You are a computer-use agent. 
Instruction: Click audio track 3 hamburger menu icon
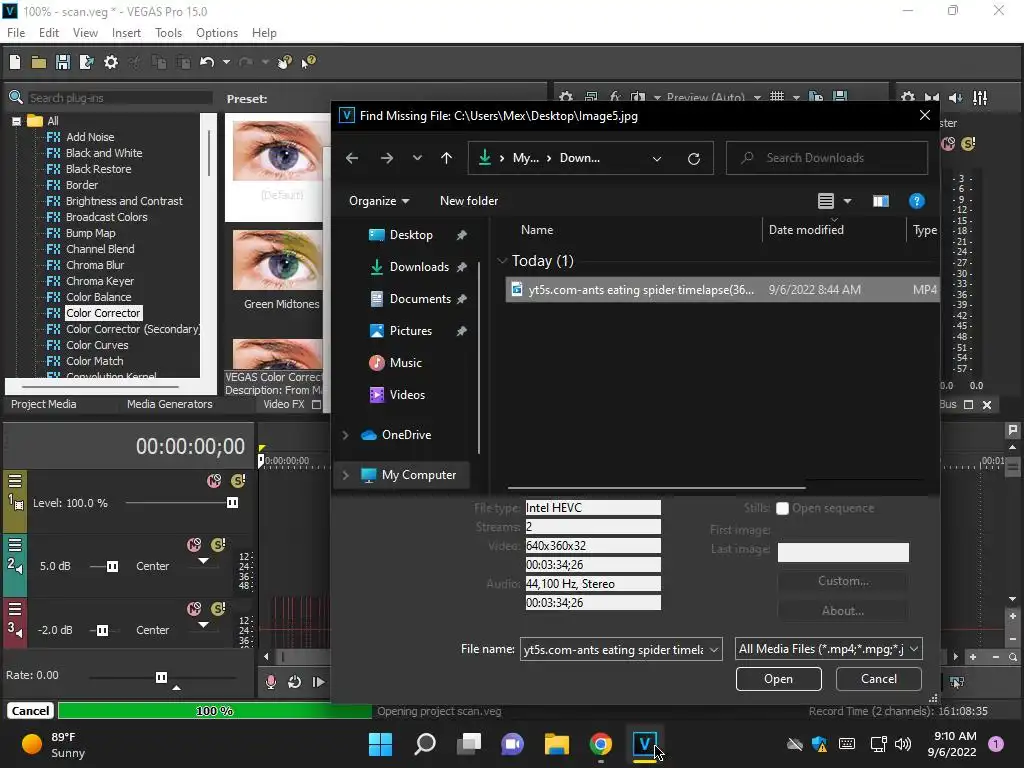(15, 609)
